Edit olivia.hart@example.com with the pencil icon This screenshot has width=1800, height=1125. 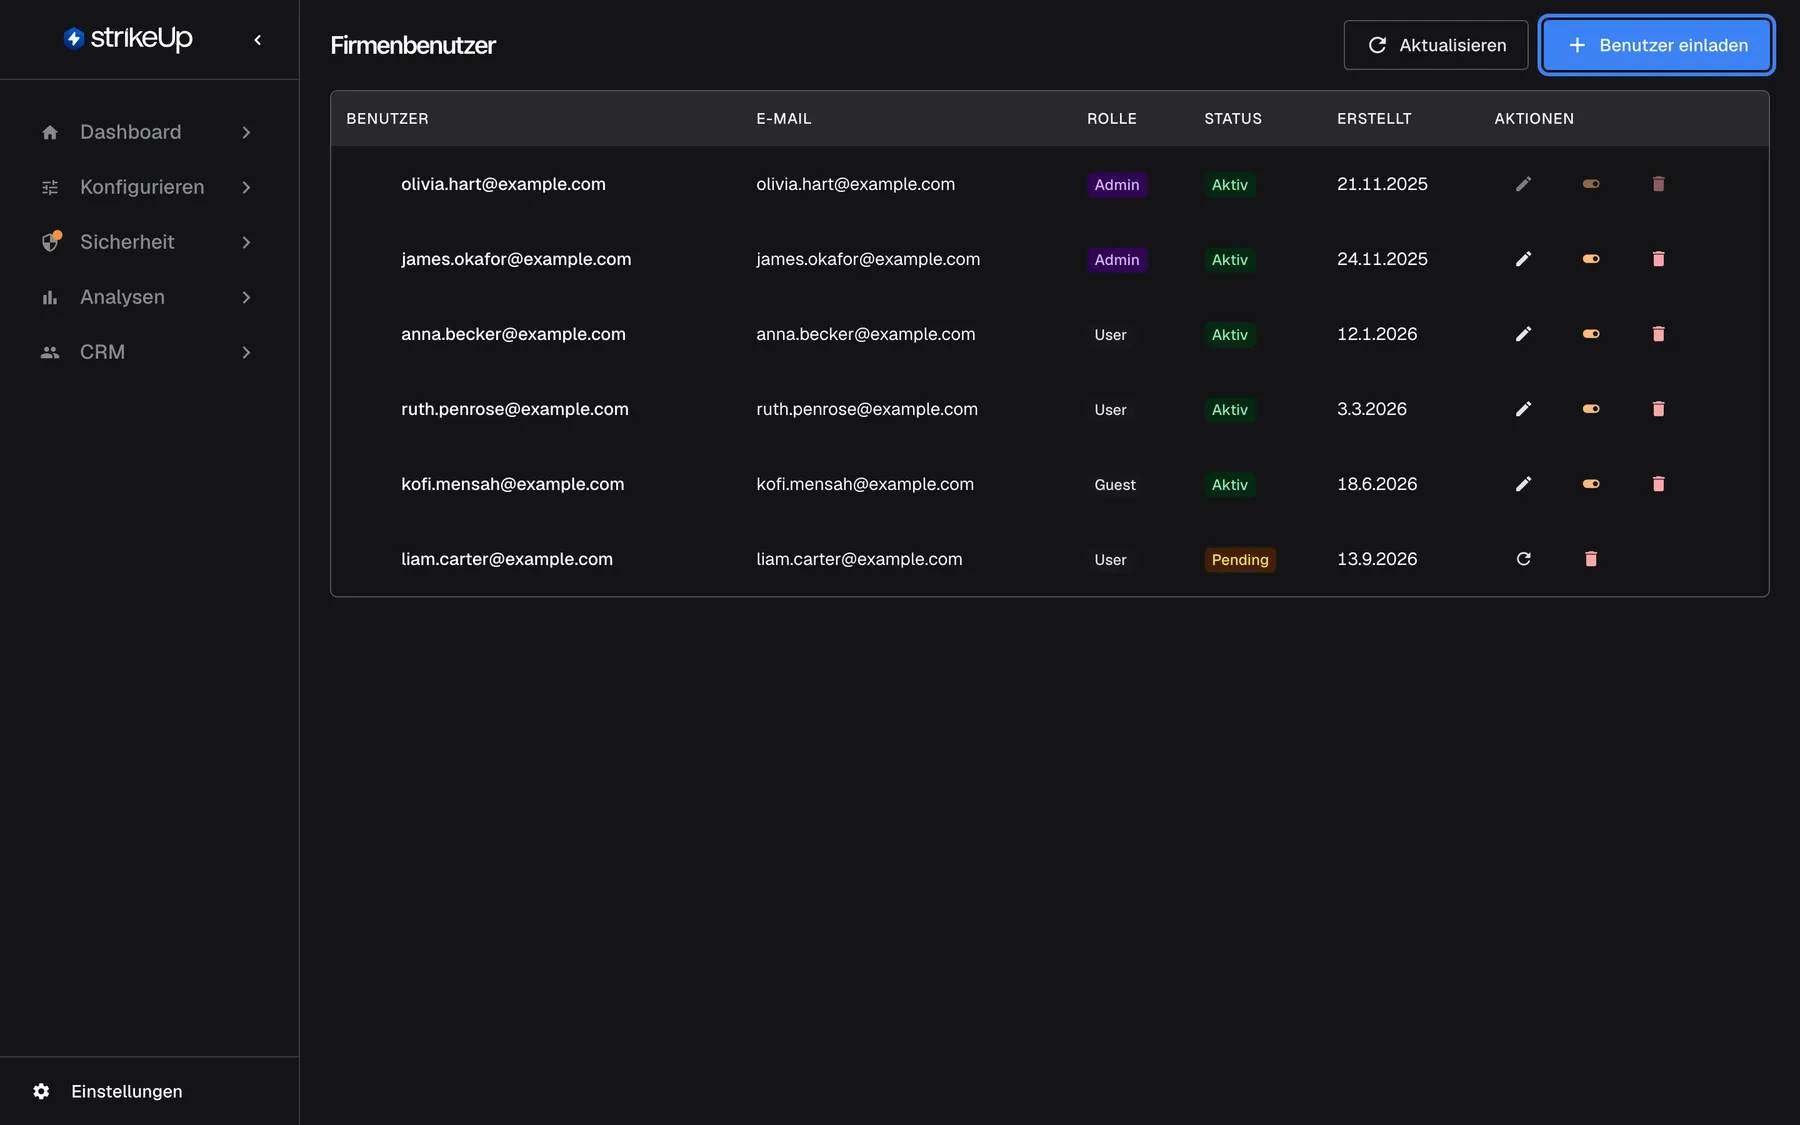[1523, 184]
